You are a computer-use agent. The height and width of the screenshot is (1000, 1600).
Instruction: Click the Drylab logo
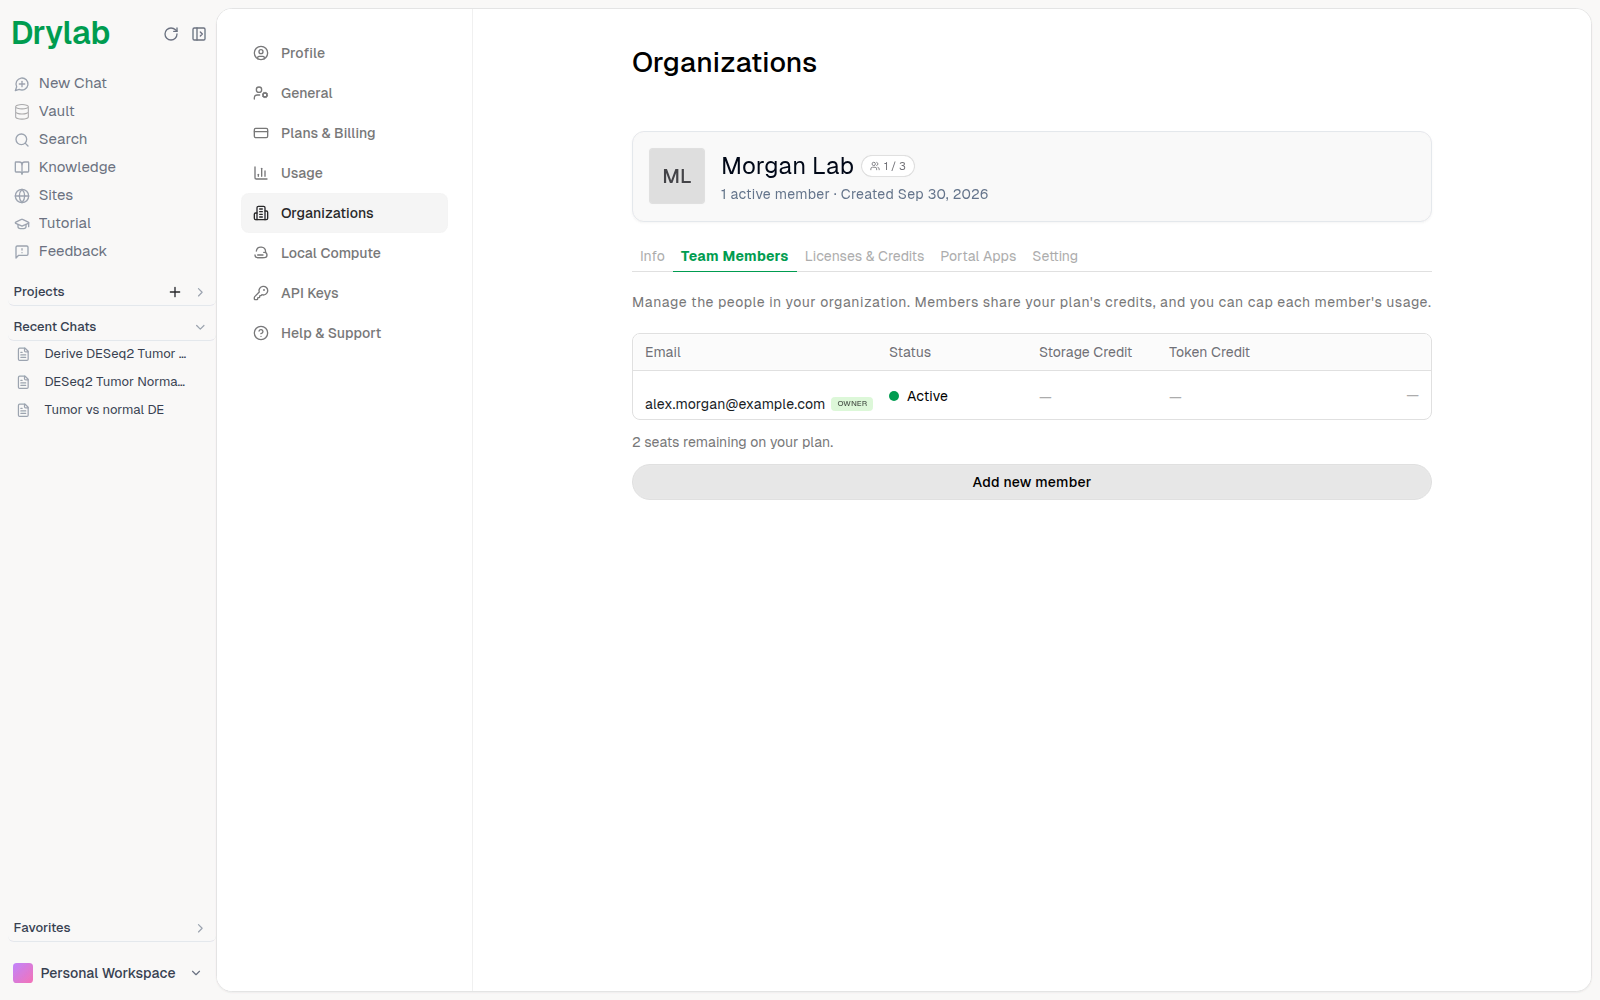point(61,33)
